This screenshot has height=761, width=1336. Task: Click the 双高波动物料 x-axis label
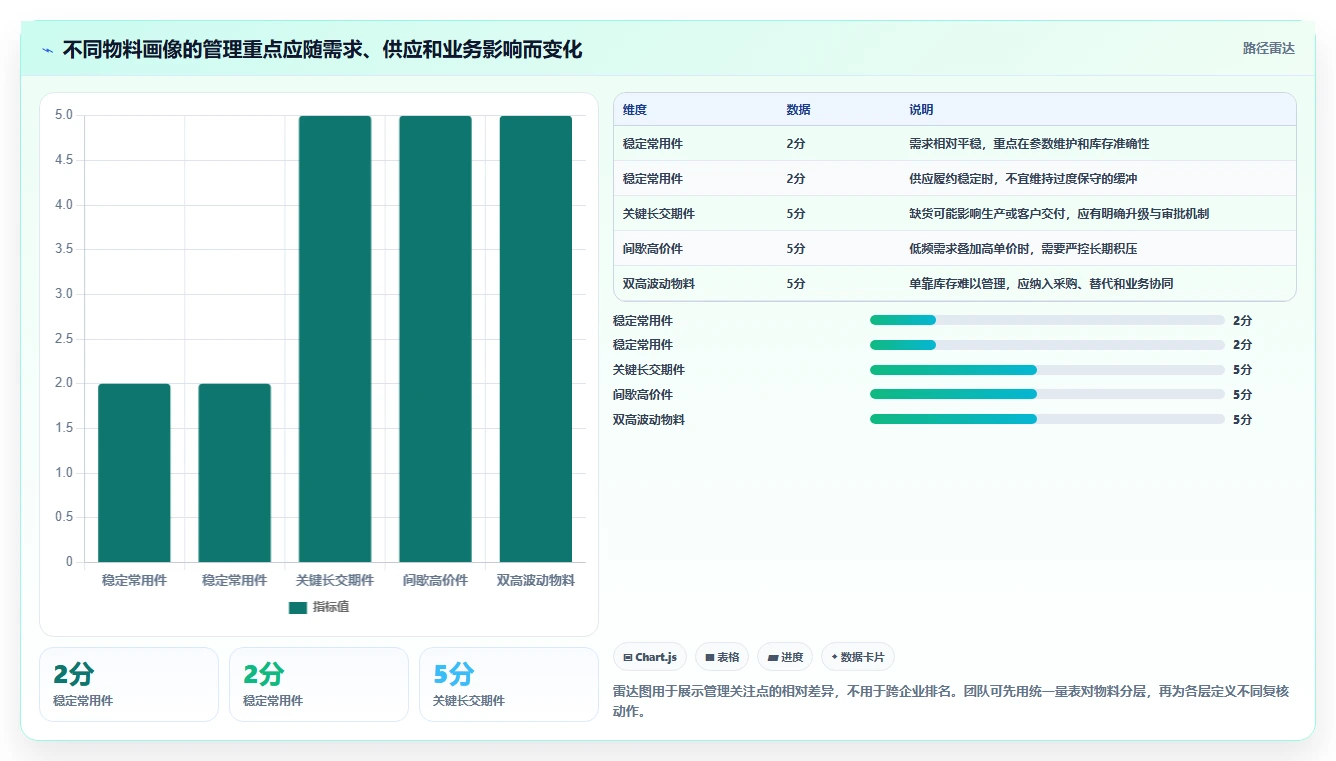tap(536, 581)
